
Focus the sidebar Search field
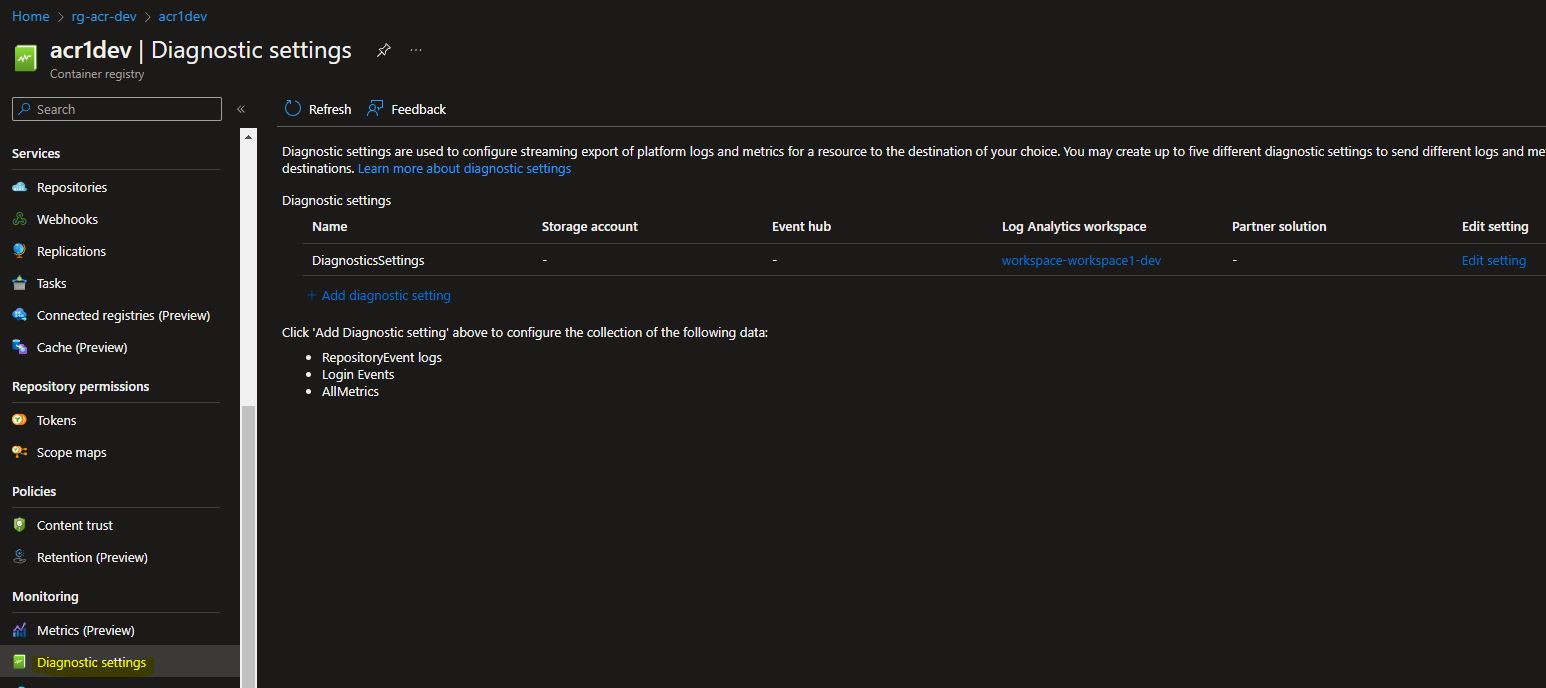click(x=117, y=109)
